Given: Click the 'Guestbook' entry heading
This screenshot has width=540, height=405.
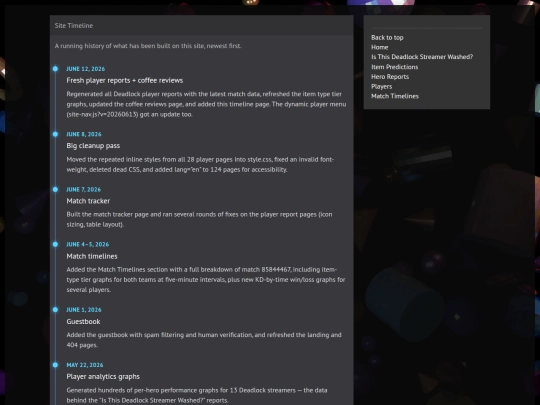Looking at the screenshot, I should 83,321.
